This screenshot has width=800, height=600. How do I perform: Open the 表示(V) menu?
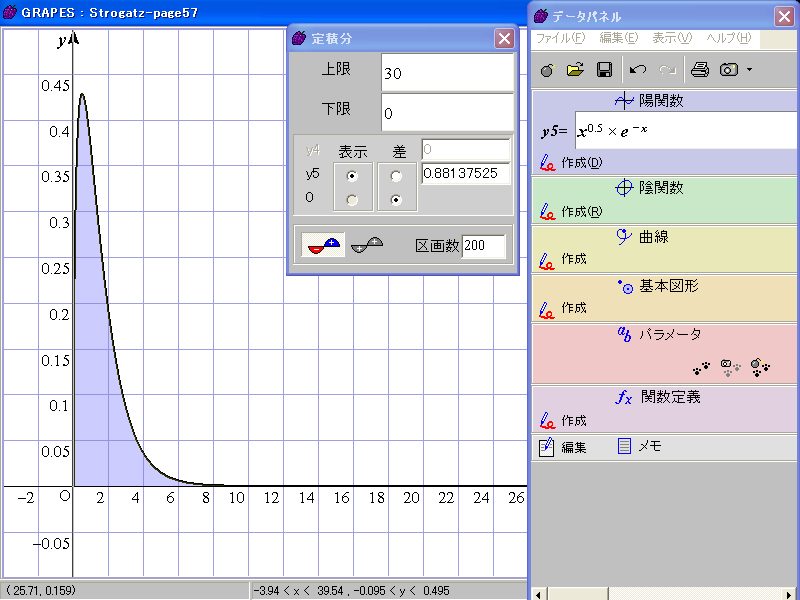[671, 38]
